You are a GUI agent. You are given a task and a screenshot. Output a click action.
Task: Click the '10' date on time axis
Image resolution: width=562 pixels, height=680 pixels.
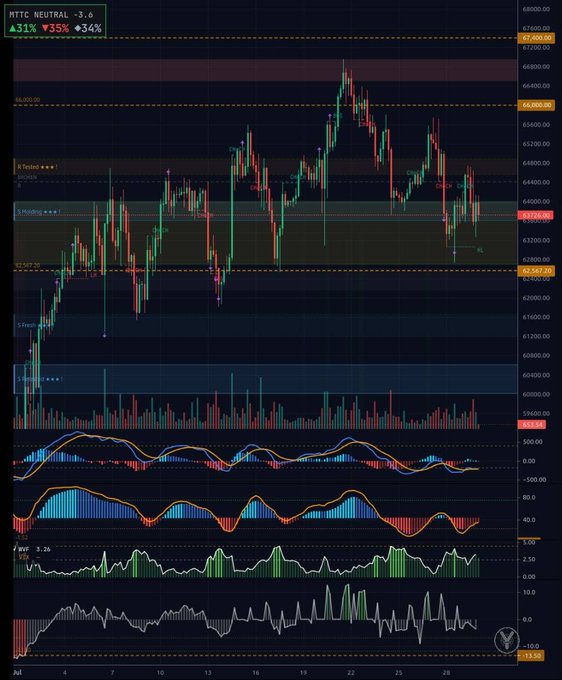tap(160, 673)
